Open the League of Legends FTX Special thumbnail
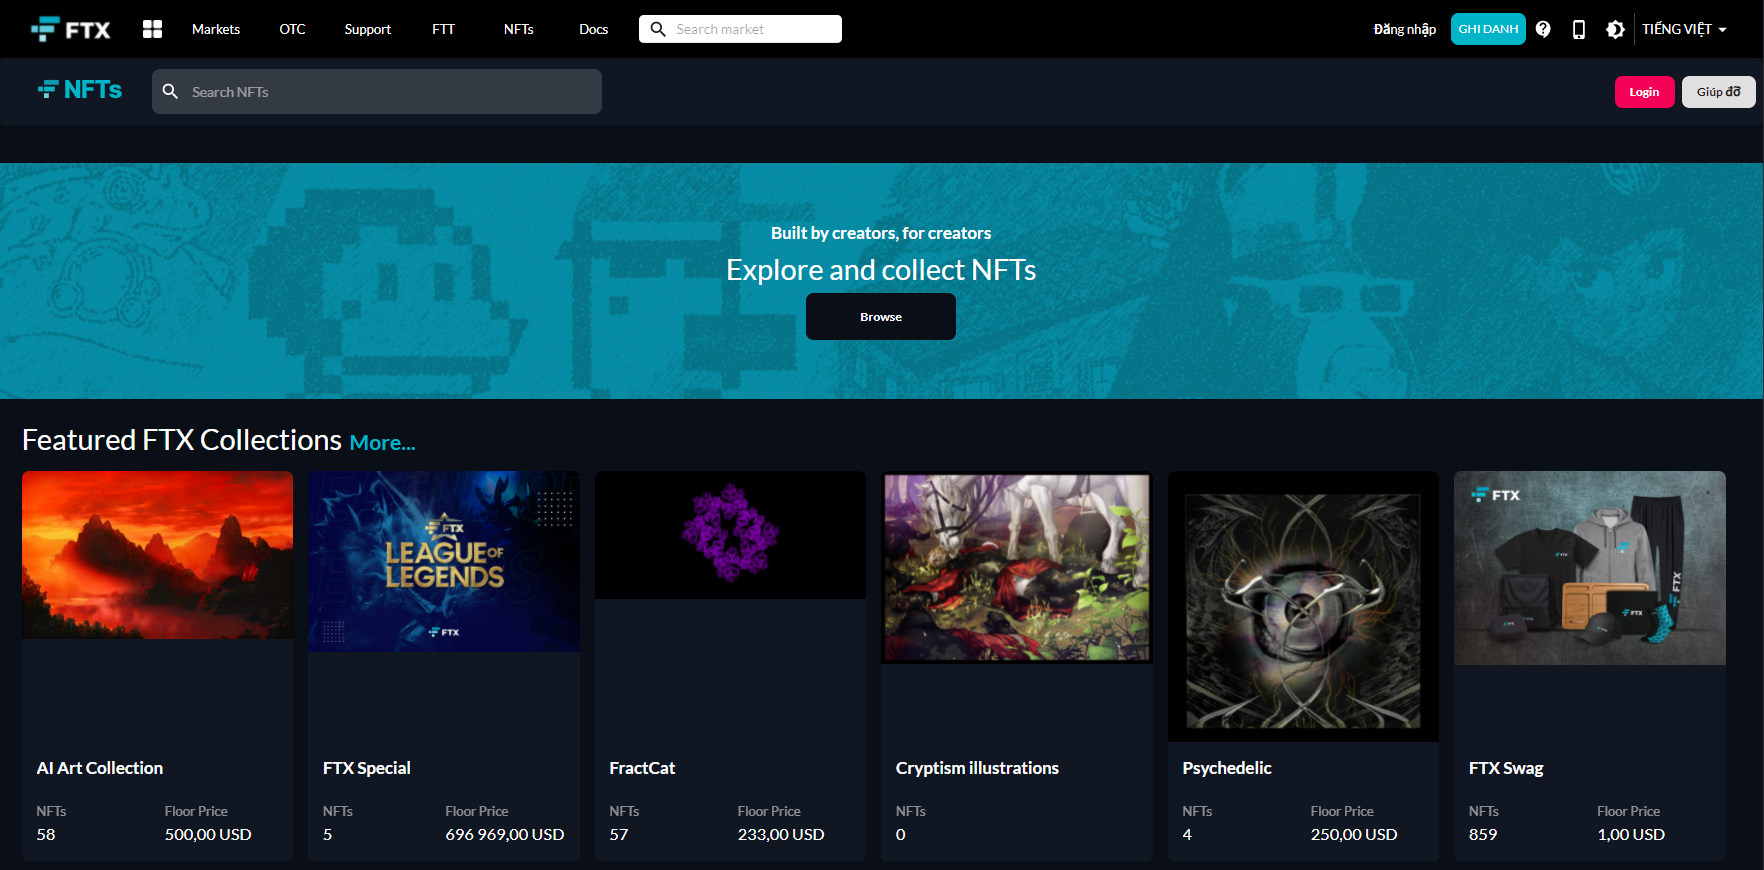 444,561
